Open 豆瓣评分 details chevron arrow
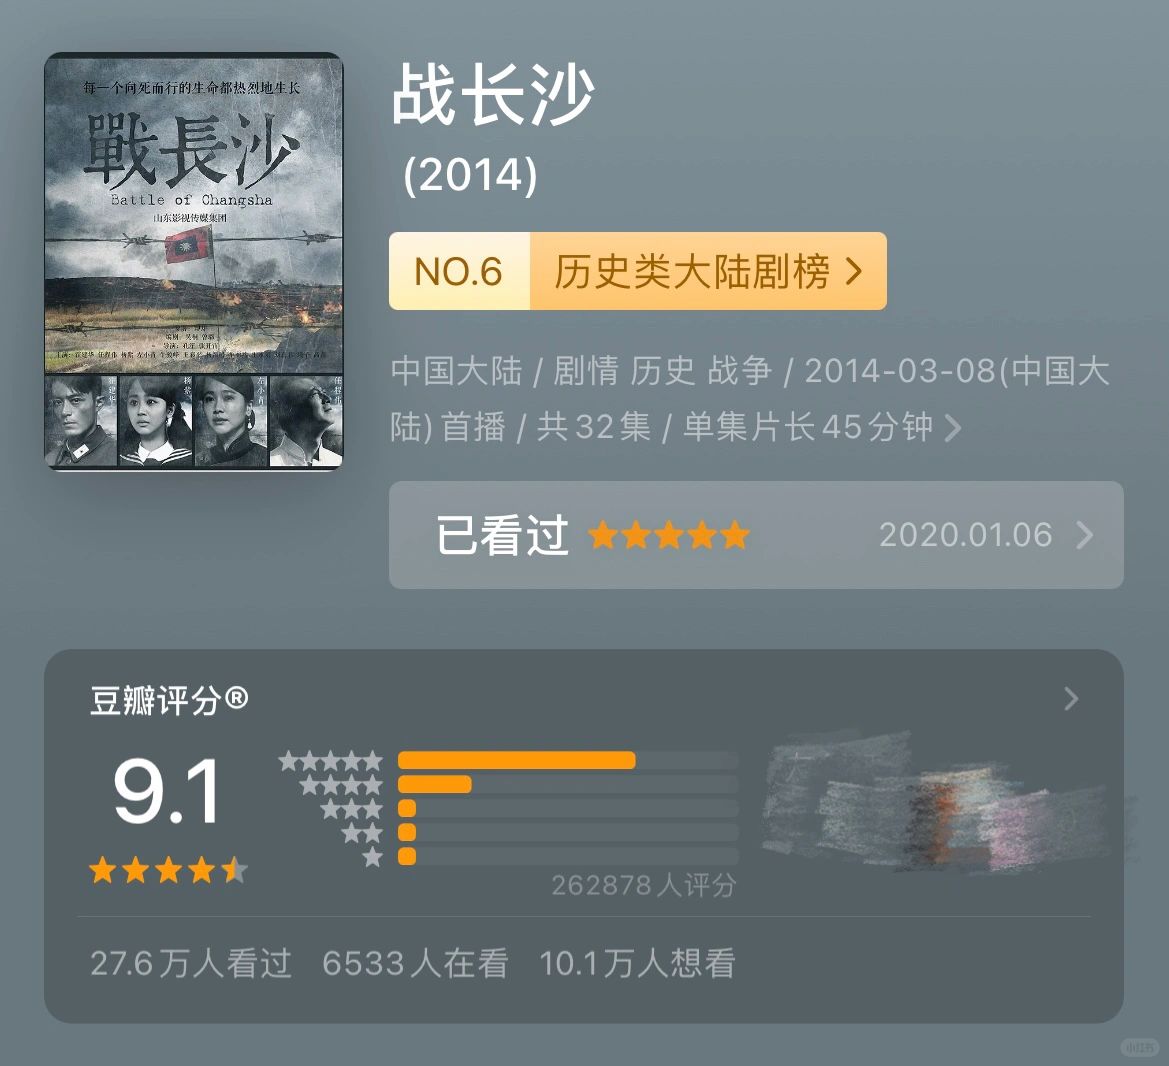 click(1071, 698)
